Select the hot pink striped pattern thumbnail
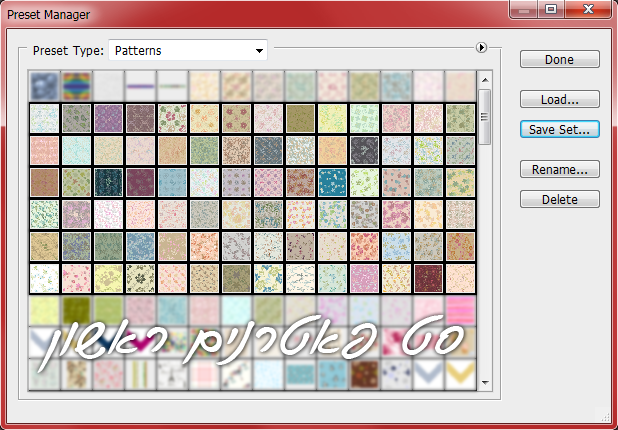Screen dimensions: 618x430 point(460,310)
